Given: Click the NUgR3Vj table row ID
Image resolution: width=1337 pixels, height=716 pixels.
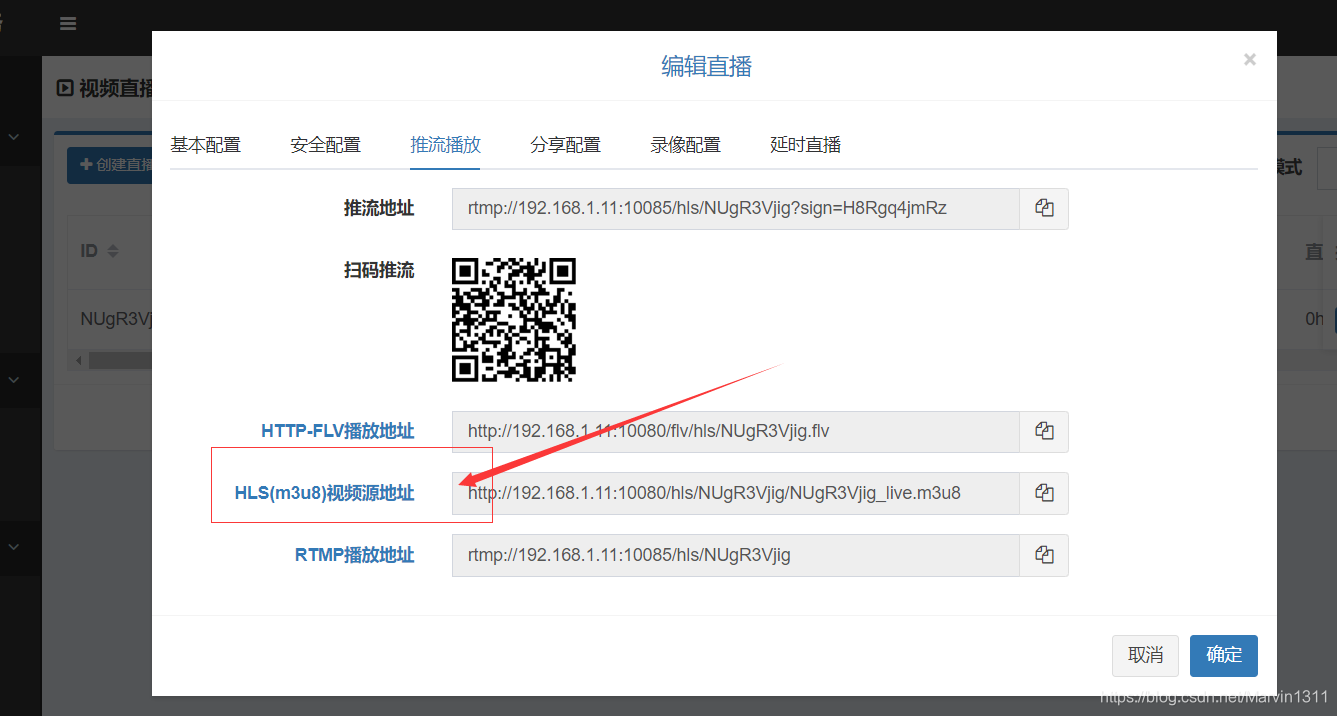Looking at the screenshot, I should 115,319.
